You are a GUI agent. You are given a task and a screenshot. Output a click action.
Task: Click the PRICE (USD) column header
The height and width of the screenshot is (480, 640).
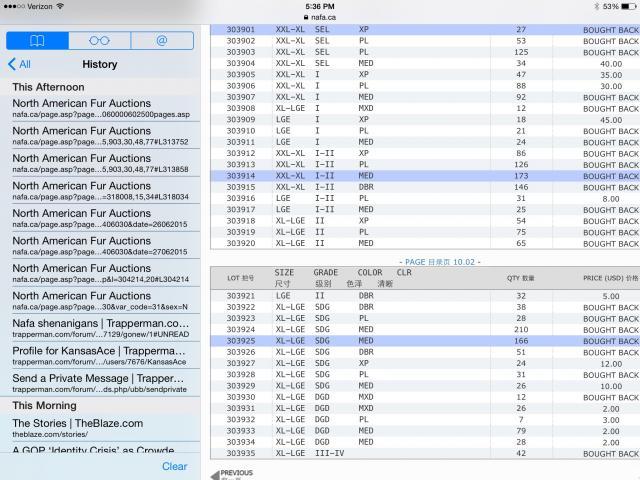tap(611, 278)
